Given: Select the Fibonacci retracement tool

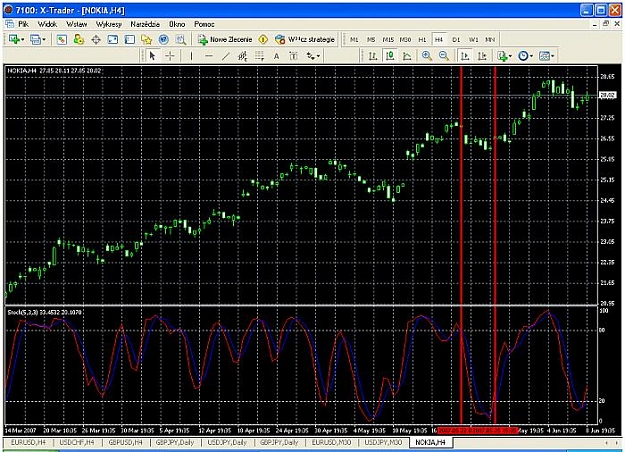Looking at the screenshot, I should 259,56.
